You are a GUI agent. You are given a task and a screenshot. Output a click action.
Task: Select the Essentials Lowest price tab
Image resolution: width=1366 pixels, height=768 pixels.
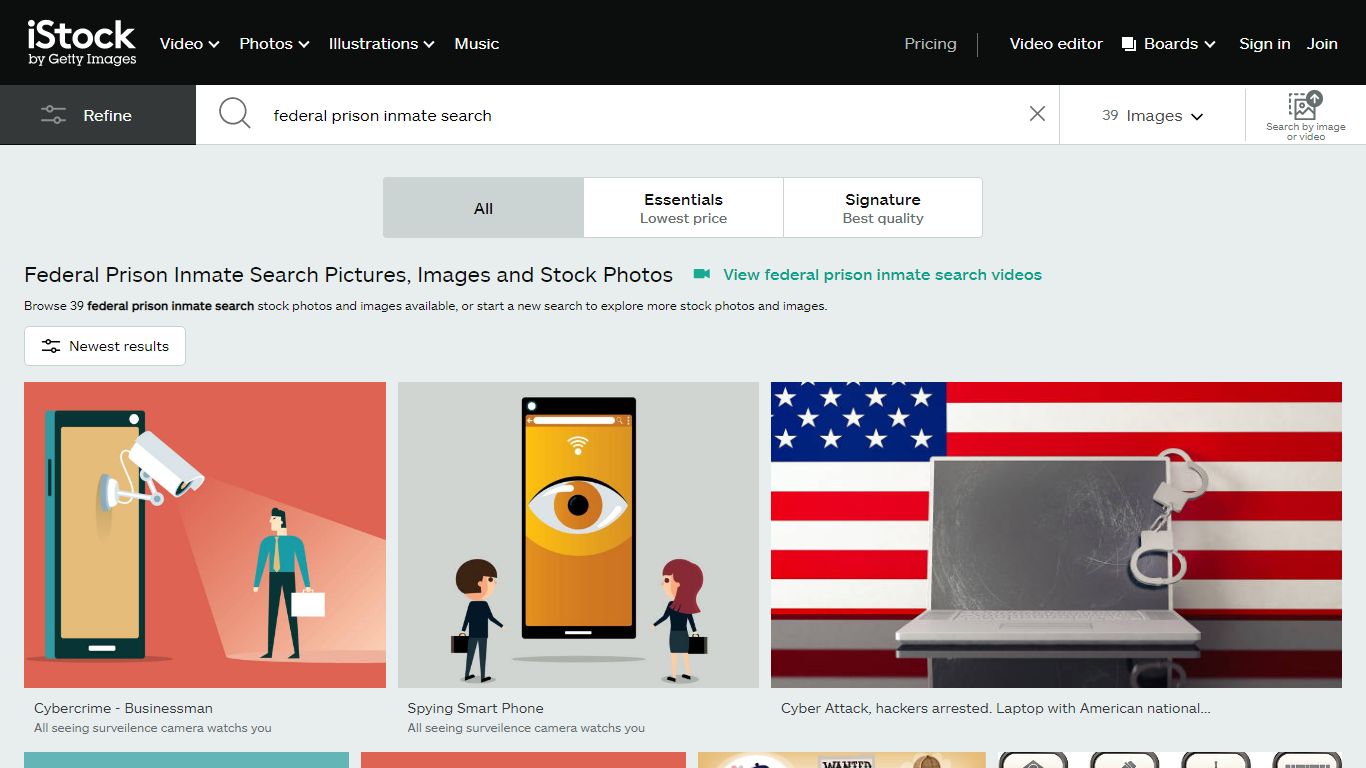[x=683, y=208]
